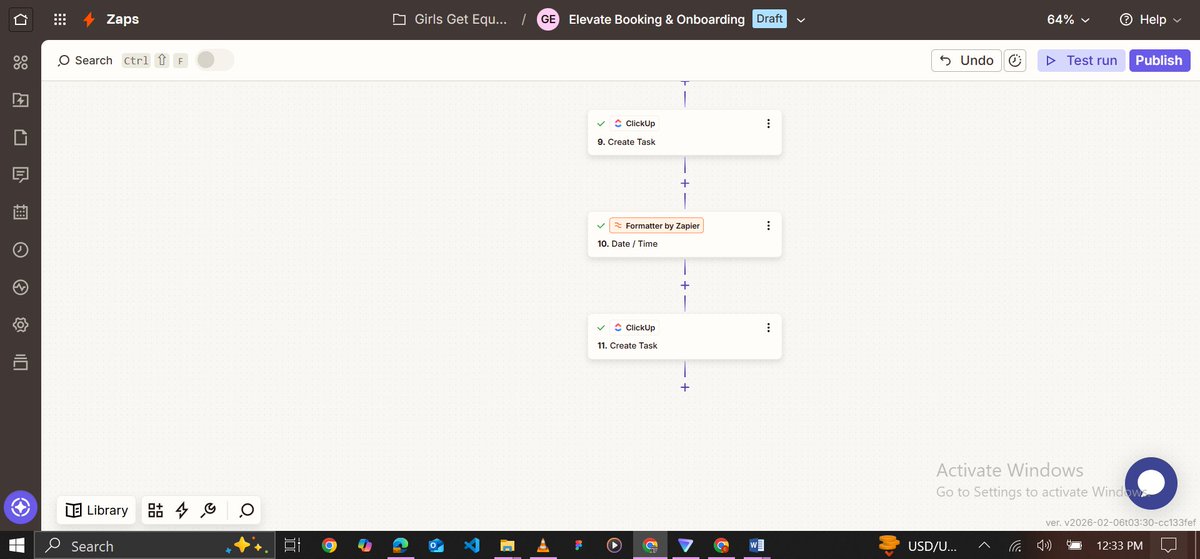This screenshot has width=1200, height=559.
Task: Open Task View on the taskbar
Action: coord(292,546)
